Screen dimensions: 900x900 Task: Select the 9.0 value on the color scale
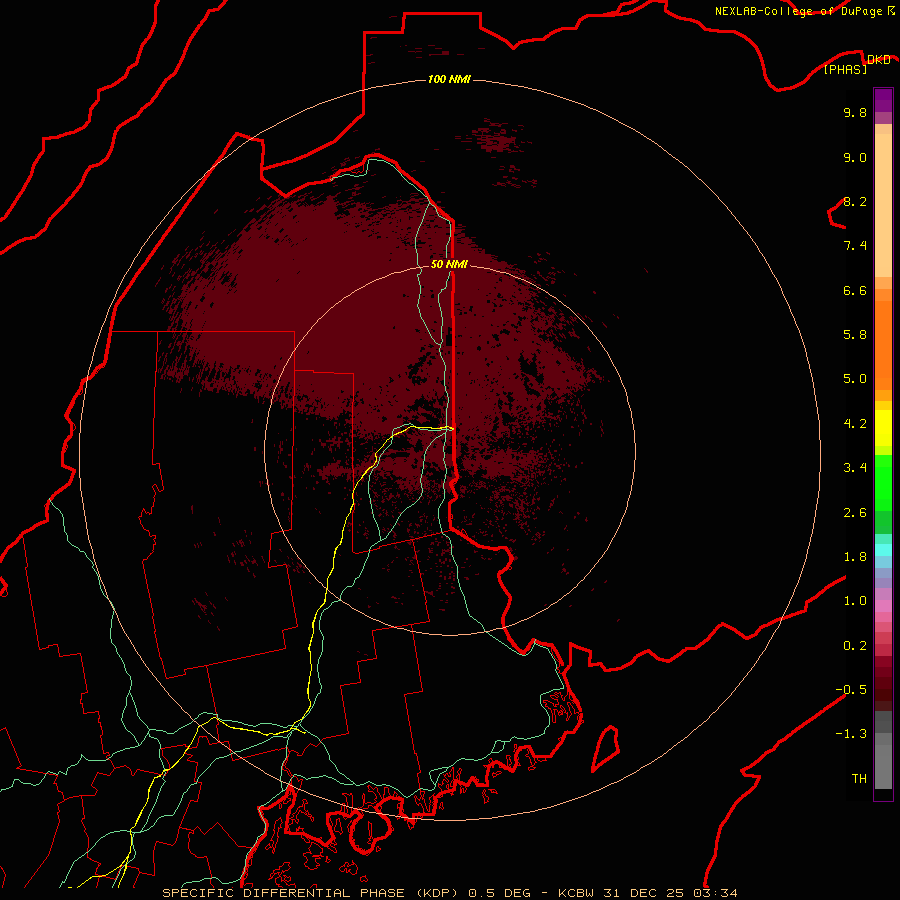[855, 157]
